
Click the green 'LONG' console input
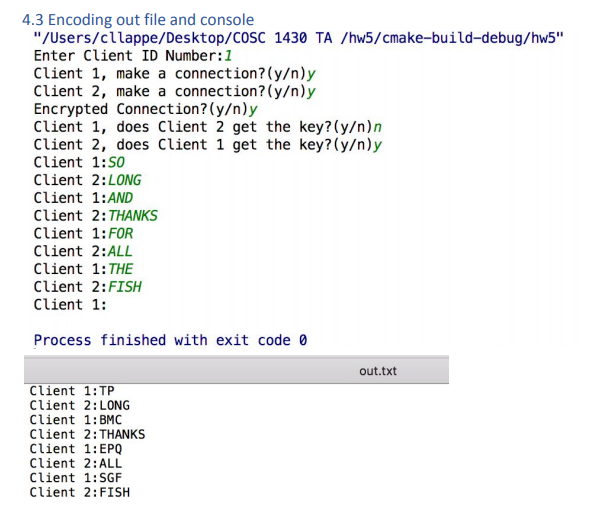[124, 180]
